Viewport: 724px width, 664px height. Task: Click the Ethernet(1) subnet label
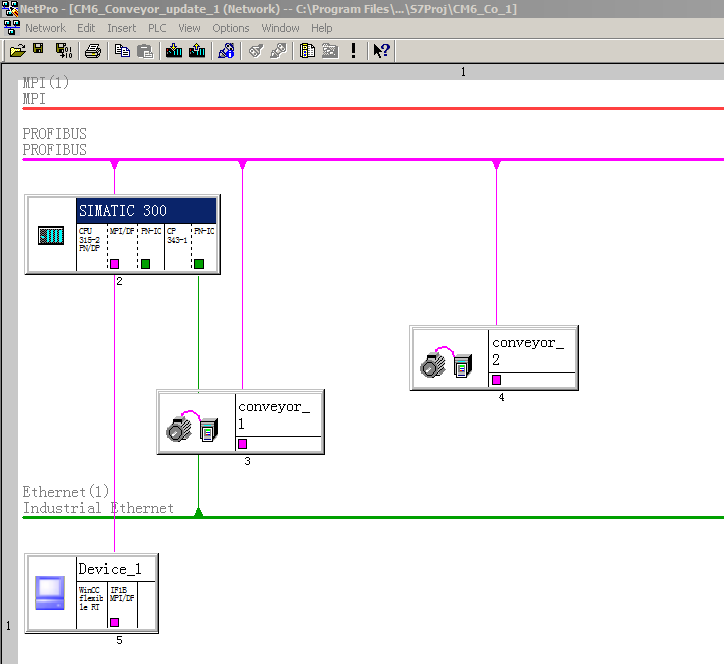[66, 491]
